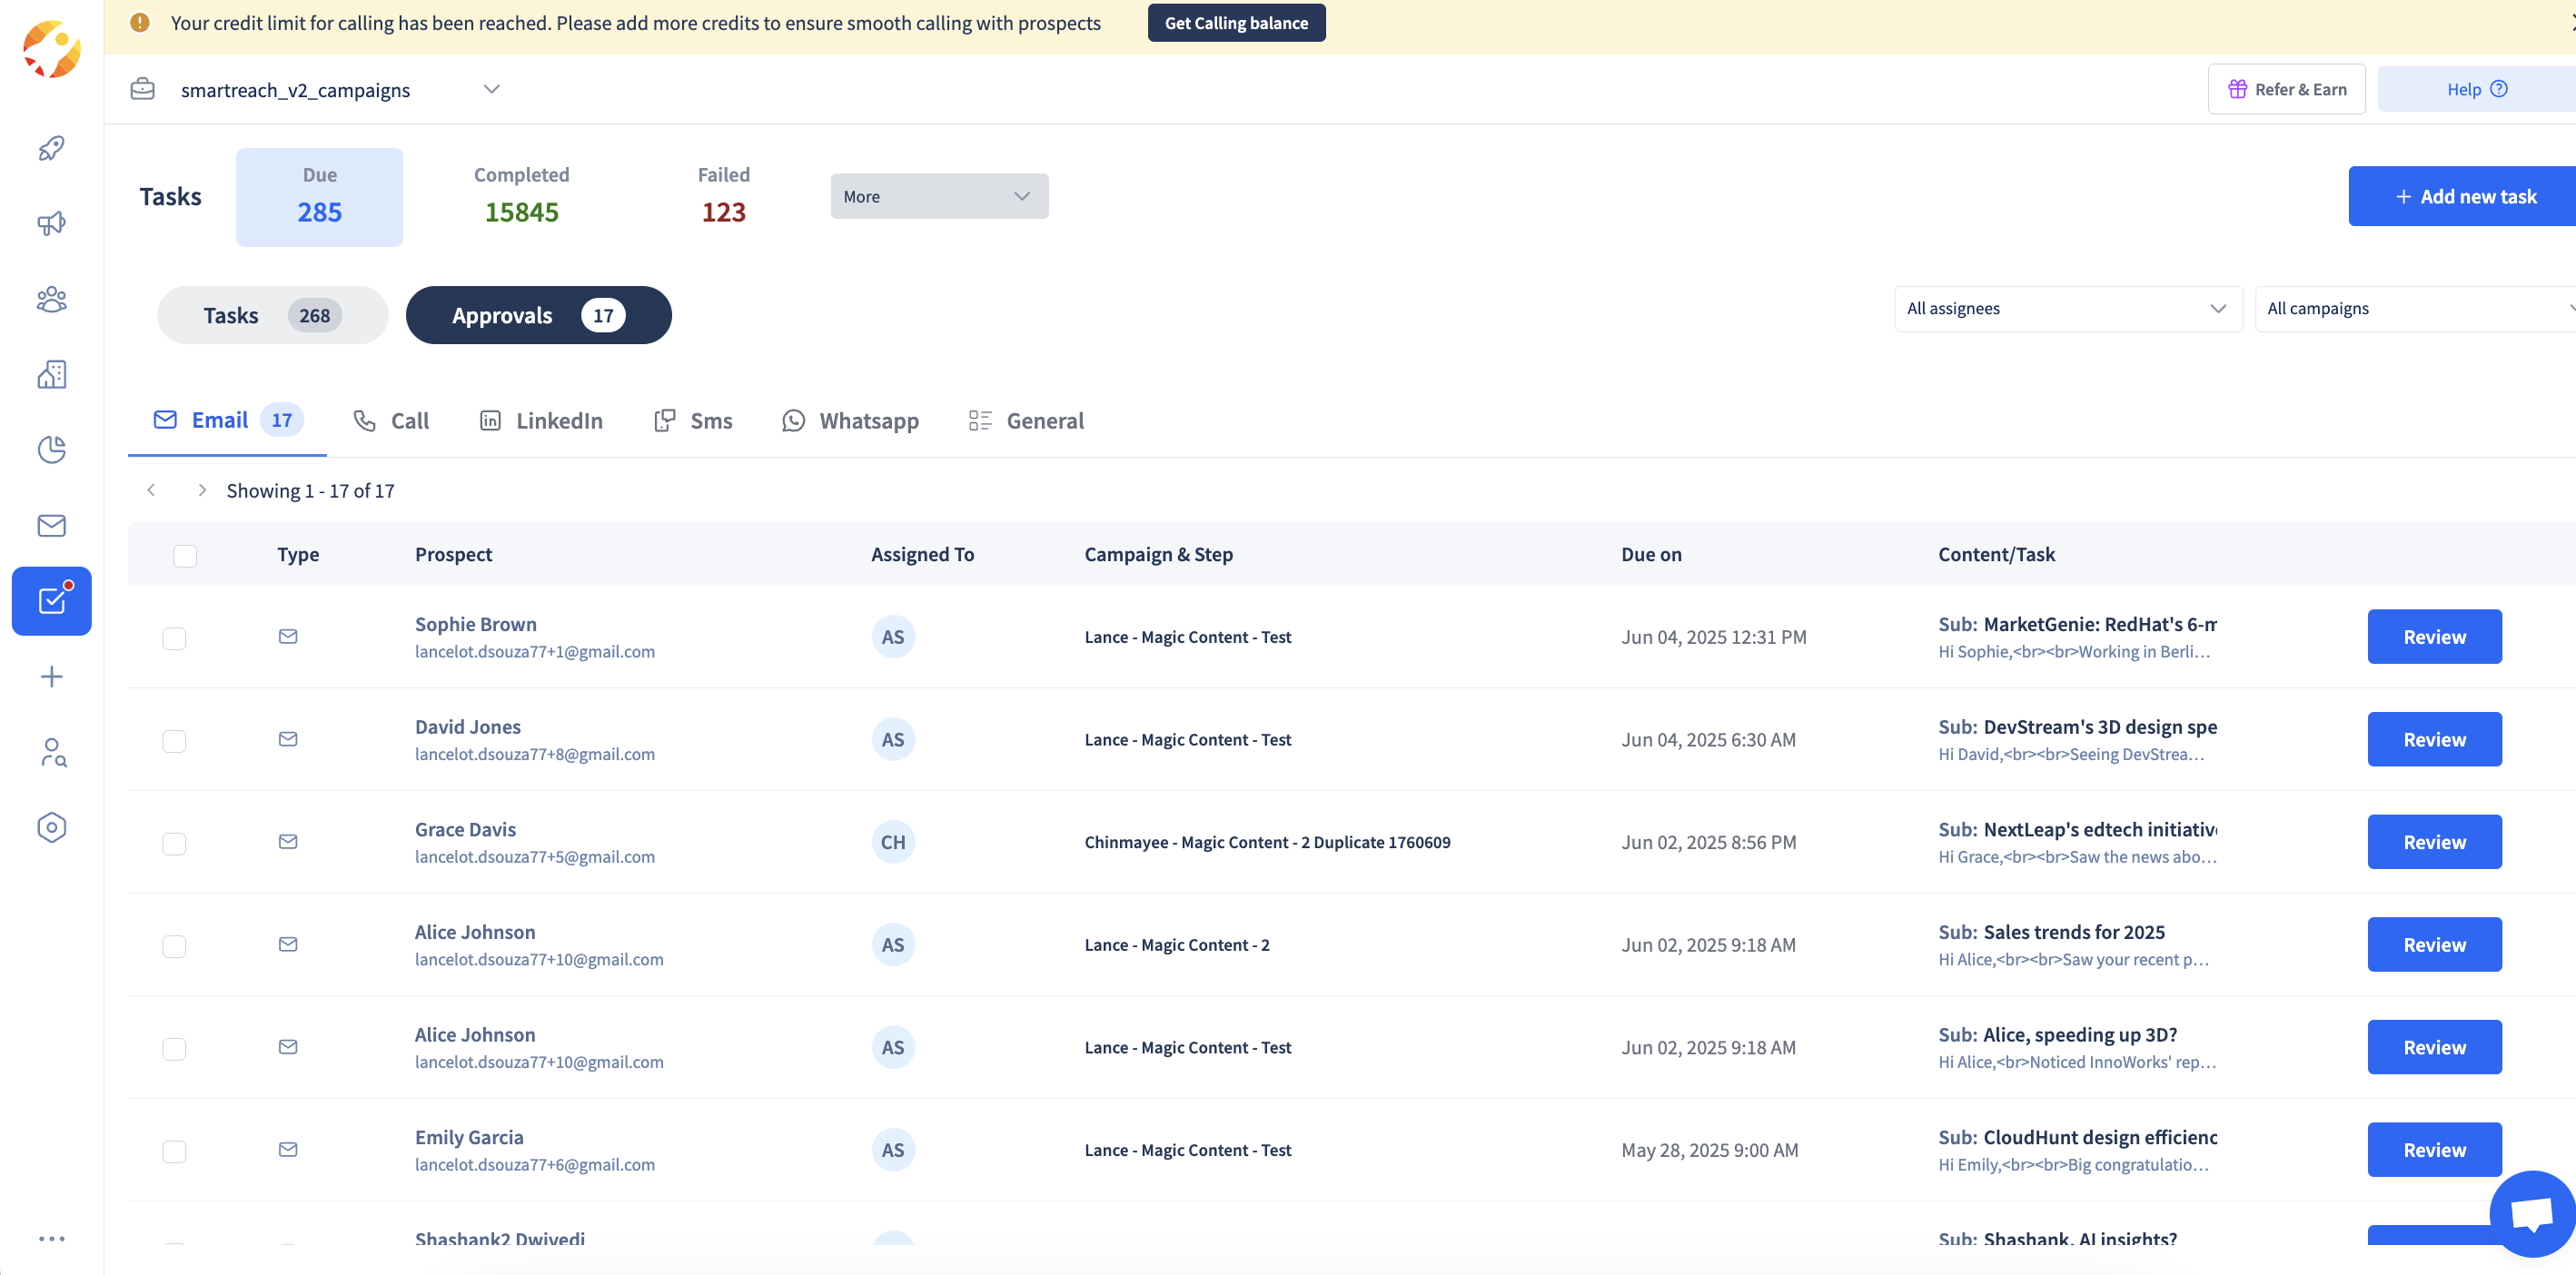Open the settings hexagon icon
Screen dimensions: 2576x1275
pyautogui.click(x=51, y=827)
